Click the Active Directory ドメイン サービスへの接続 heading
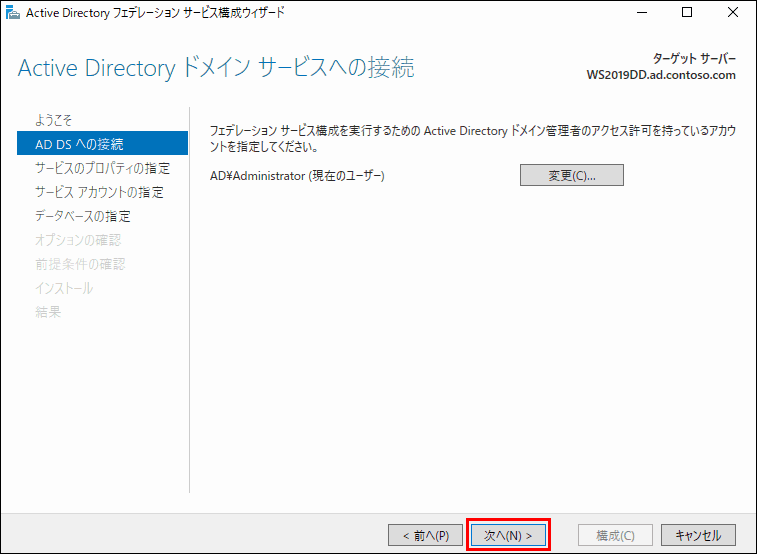This screenshot has height=554, width=757. click(x=216, y=68)
